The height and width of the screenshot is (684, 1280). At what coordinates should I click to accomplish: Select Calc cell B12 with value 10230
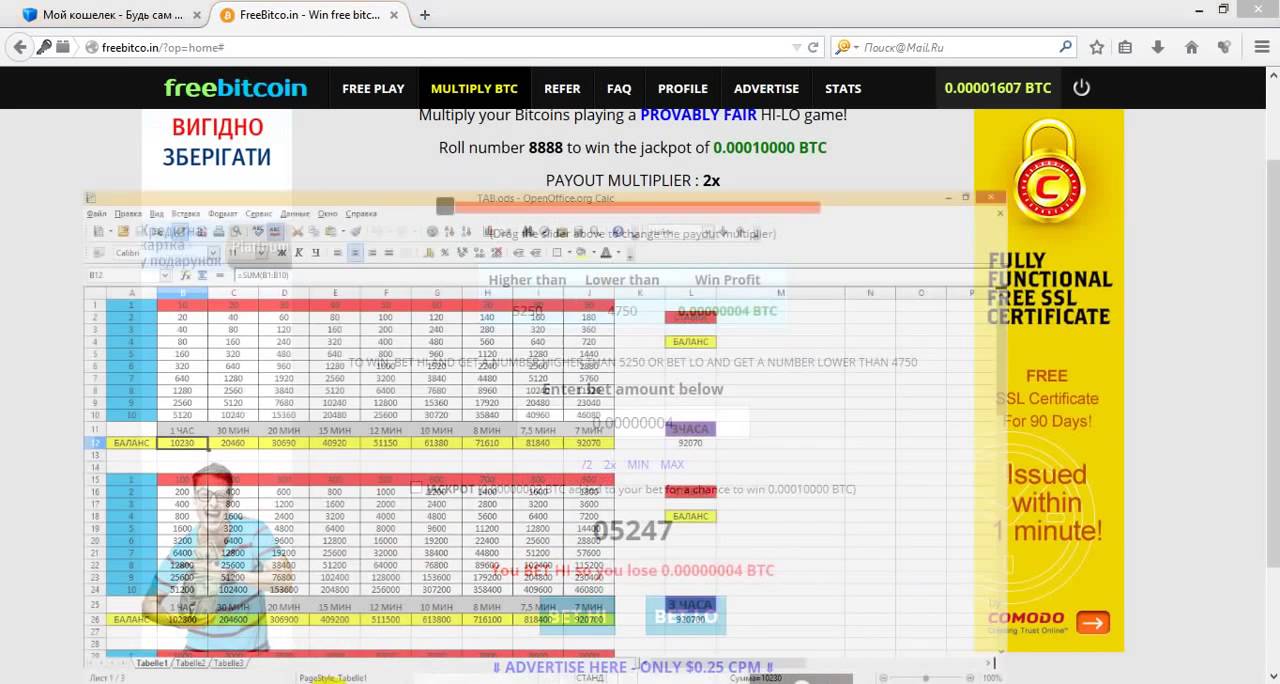pos(182,442)
